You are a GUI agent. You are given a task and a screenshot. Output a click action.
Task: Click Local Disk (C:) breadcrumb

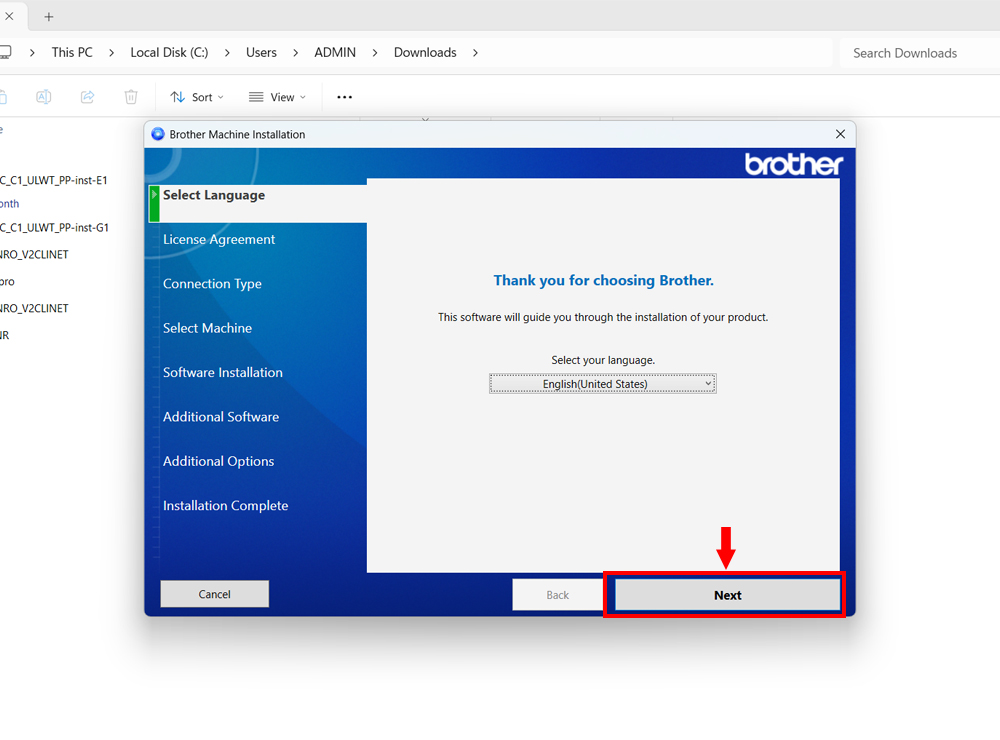169,52
